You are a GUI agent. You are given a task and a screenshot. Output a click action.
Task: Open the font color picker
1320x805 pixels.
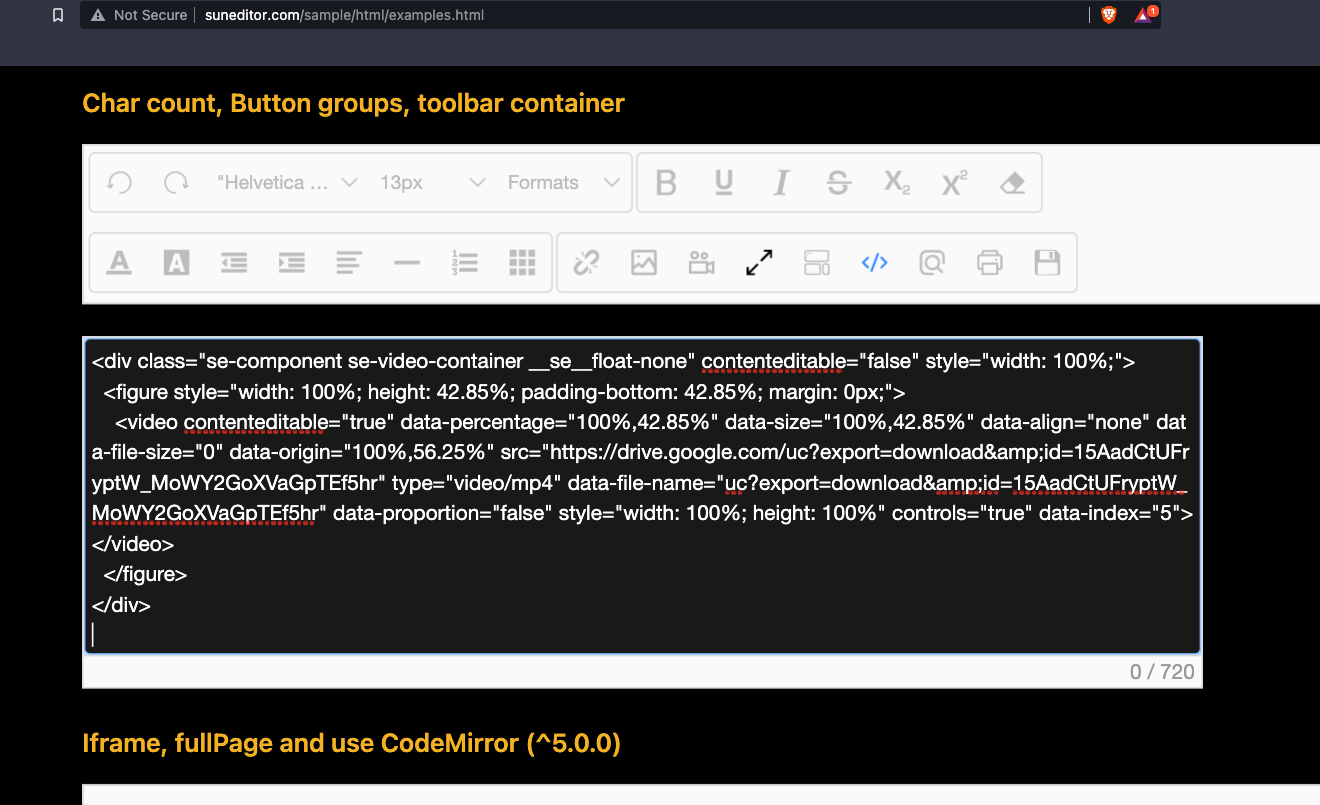[119, 262]
